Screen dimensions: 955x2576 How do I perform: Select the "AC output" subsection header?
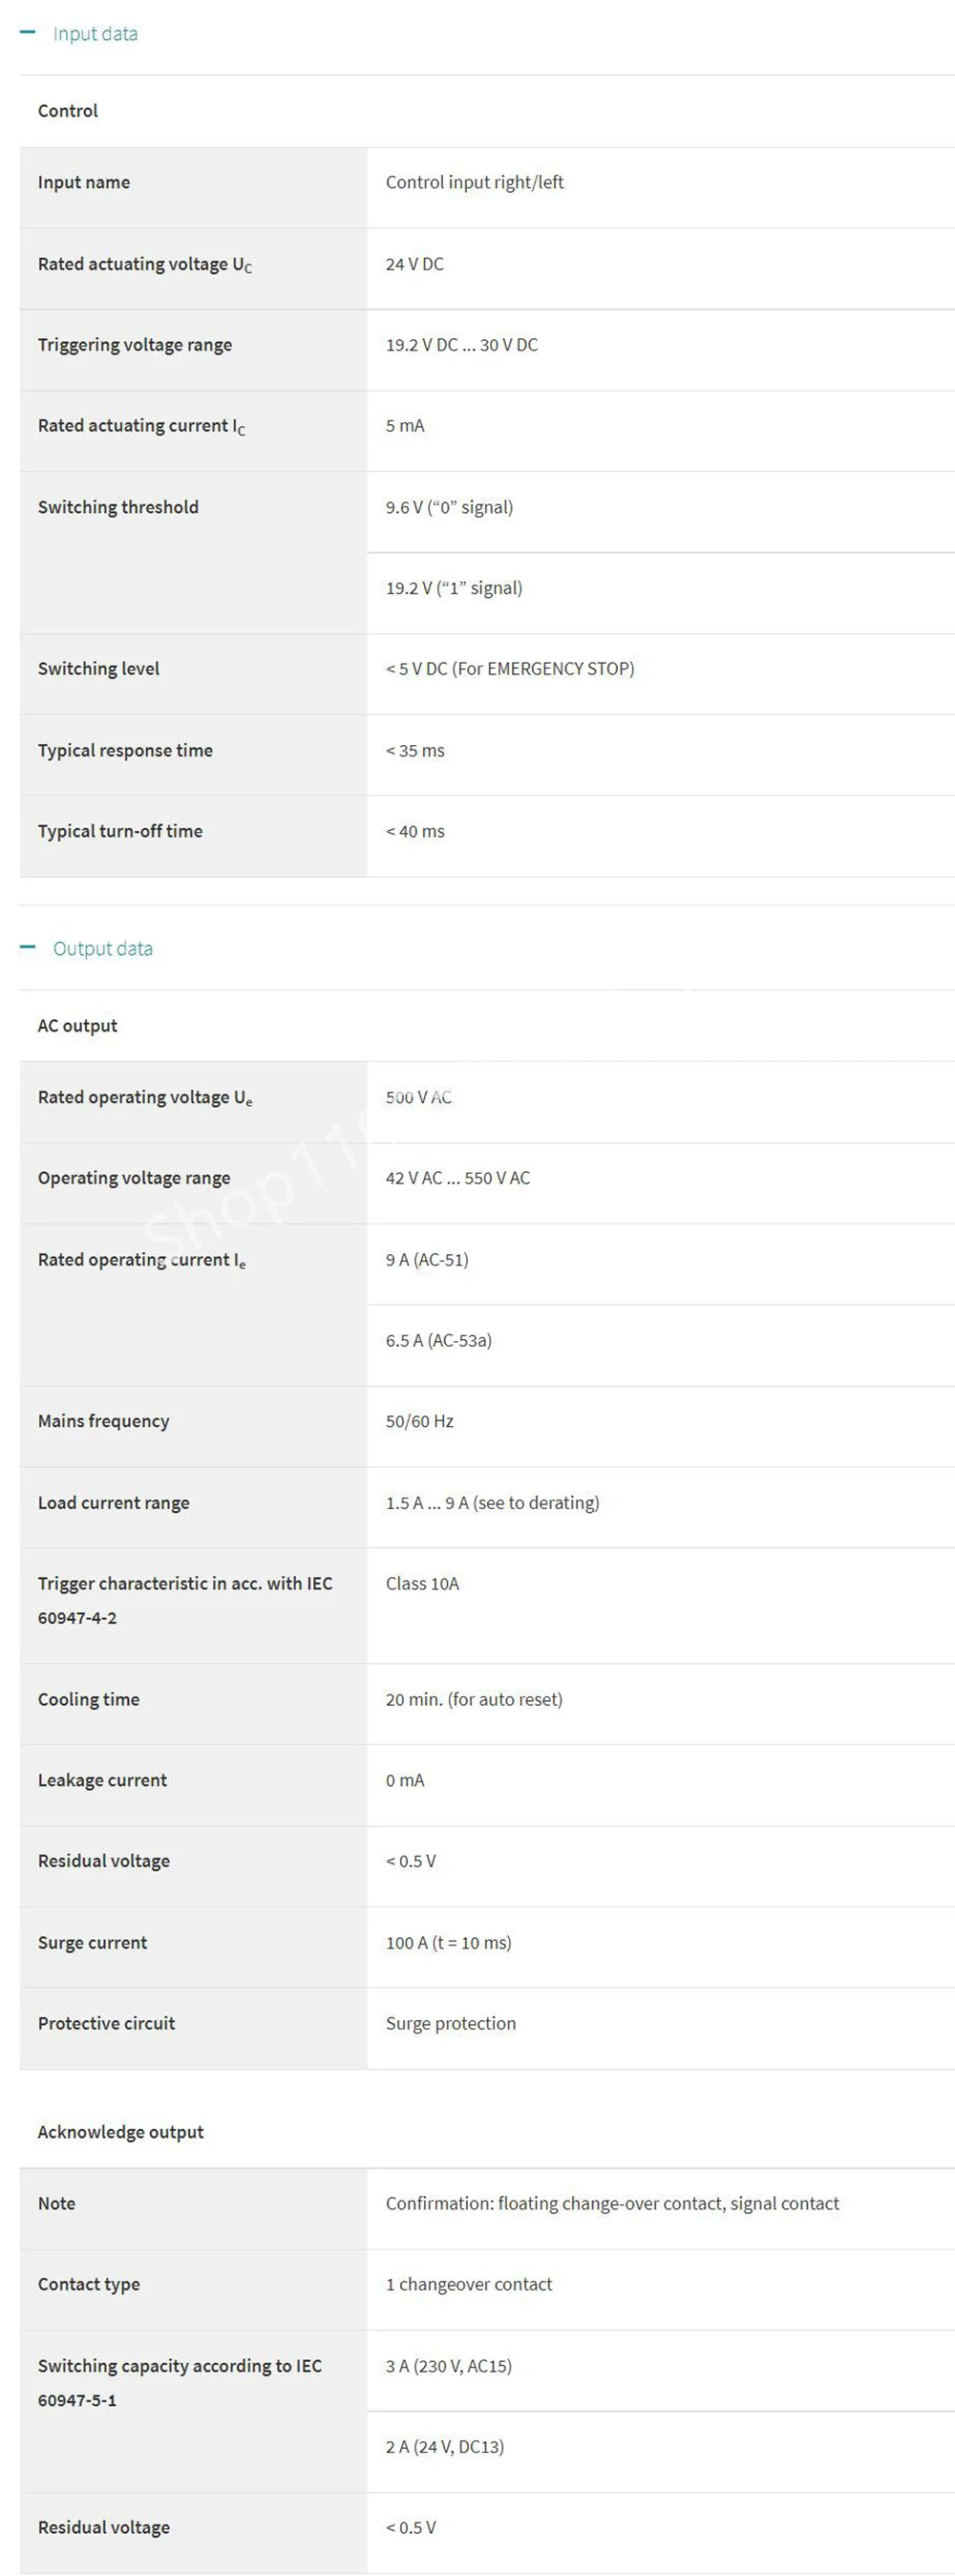coord(77,1025)
